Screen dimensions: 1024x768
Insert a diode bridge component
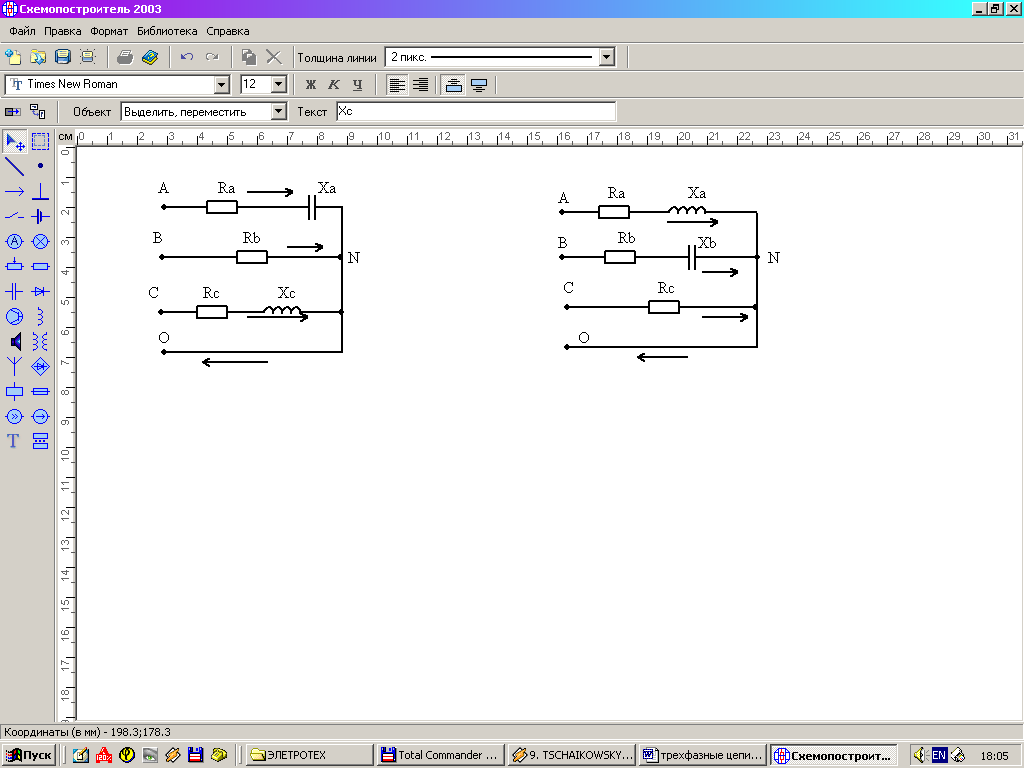pyautogui.click(x=40, y=366)
